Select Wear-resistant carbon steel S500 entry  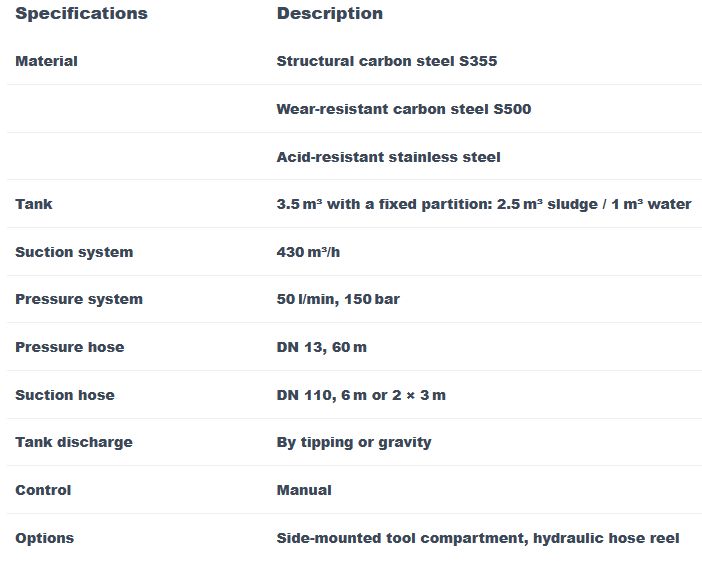pyautogui.click(x=403, y=109)
